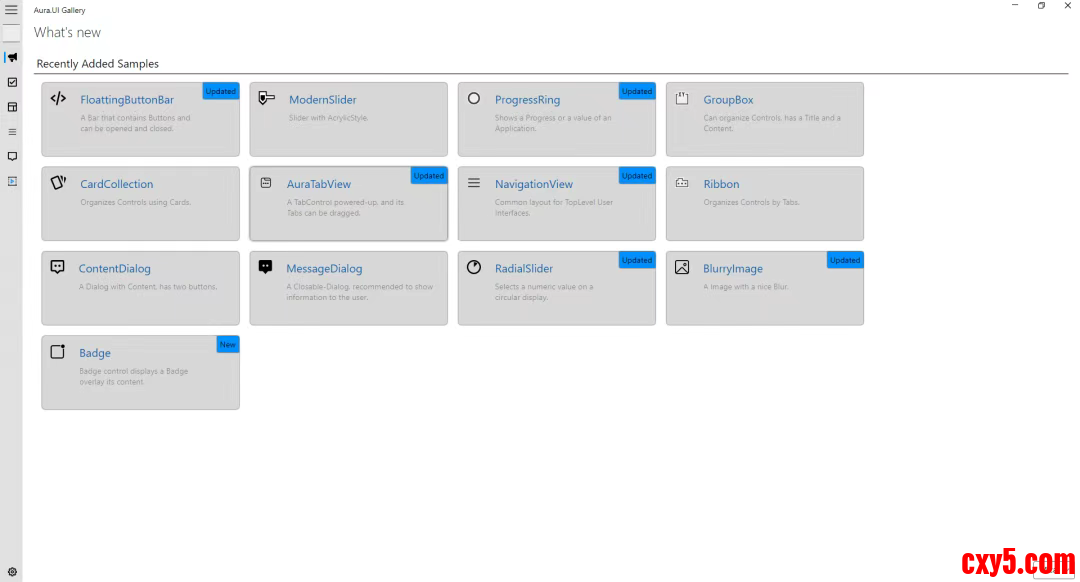Click the MessageDialog filled bubble icon
Screen dimensions: 1080x582
[x=265, y=267]
